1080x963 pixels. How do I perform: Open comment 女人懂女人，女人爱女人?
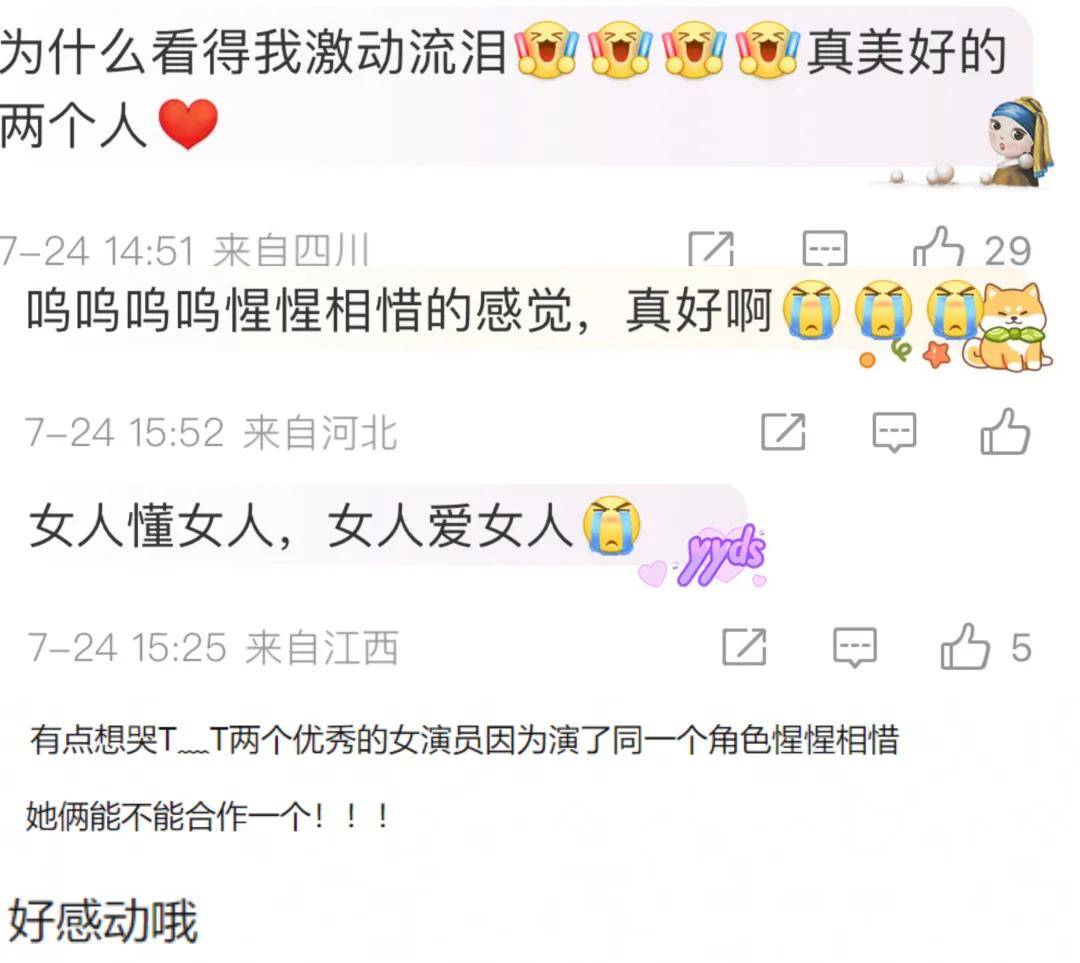pyautogui.click(x=335, y=526)
